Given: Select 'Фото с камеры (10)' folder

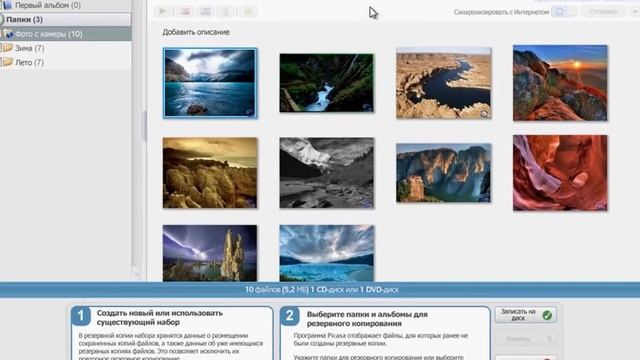Looking at the screenshot, I should click(x=65, y=34).
